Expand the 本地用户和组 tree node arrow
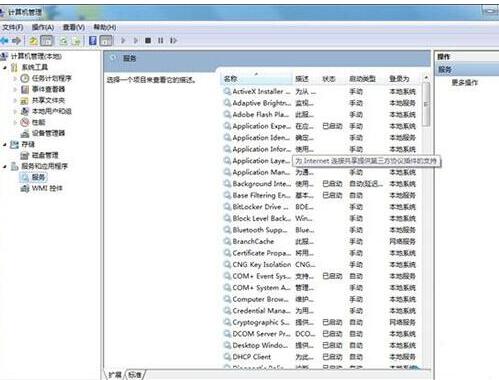 15,112
